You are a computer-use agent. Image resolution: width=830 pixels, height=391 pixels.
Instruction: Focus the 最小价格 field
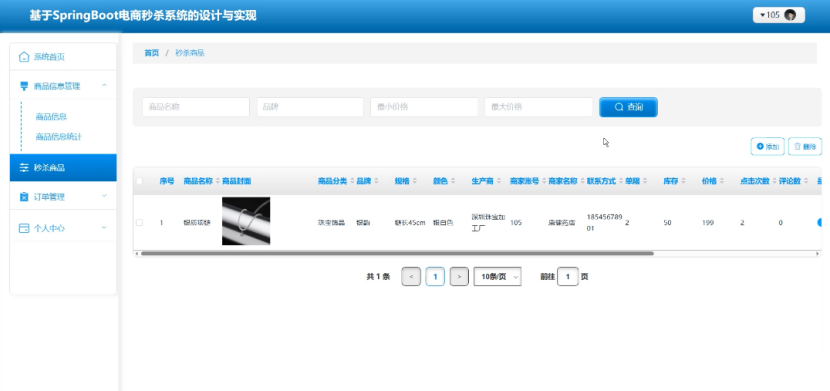(x=424, y=107)
